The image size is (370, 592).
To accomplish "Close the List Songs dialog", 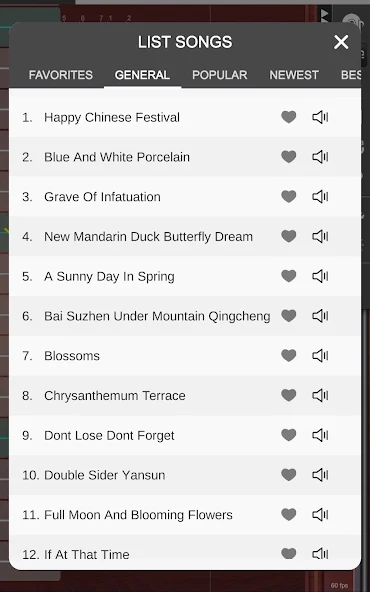I will point(341,42).
